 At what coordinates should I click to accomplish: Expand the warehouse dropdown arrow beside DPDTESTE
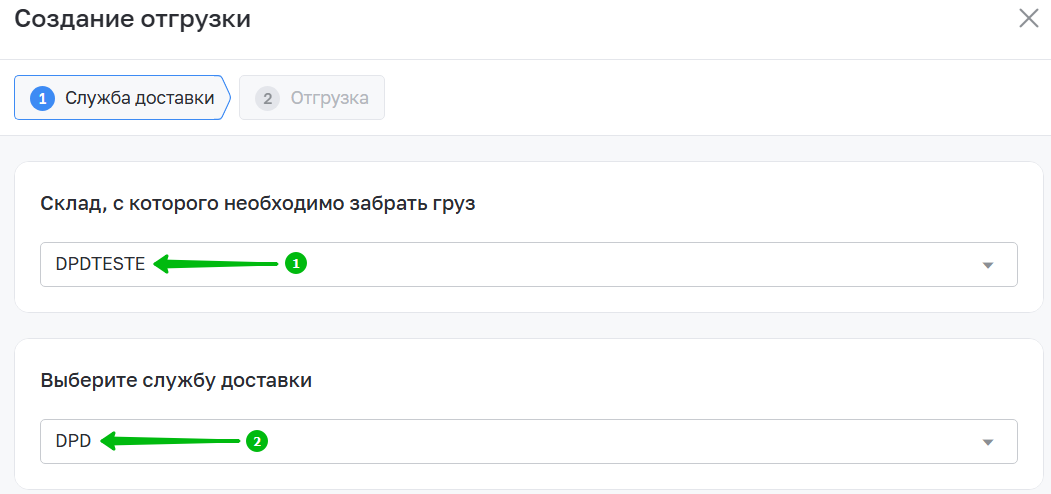[x=988, y=265]
